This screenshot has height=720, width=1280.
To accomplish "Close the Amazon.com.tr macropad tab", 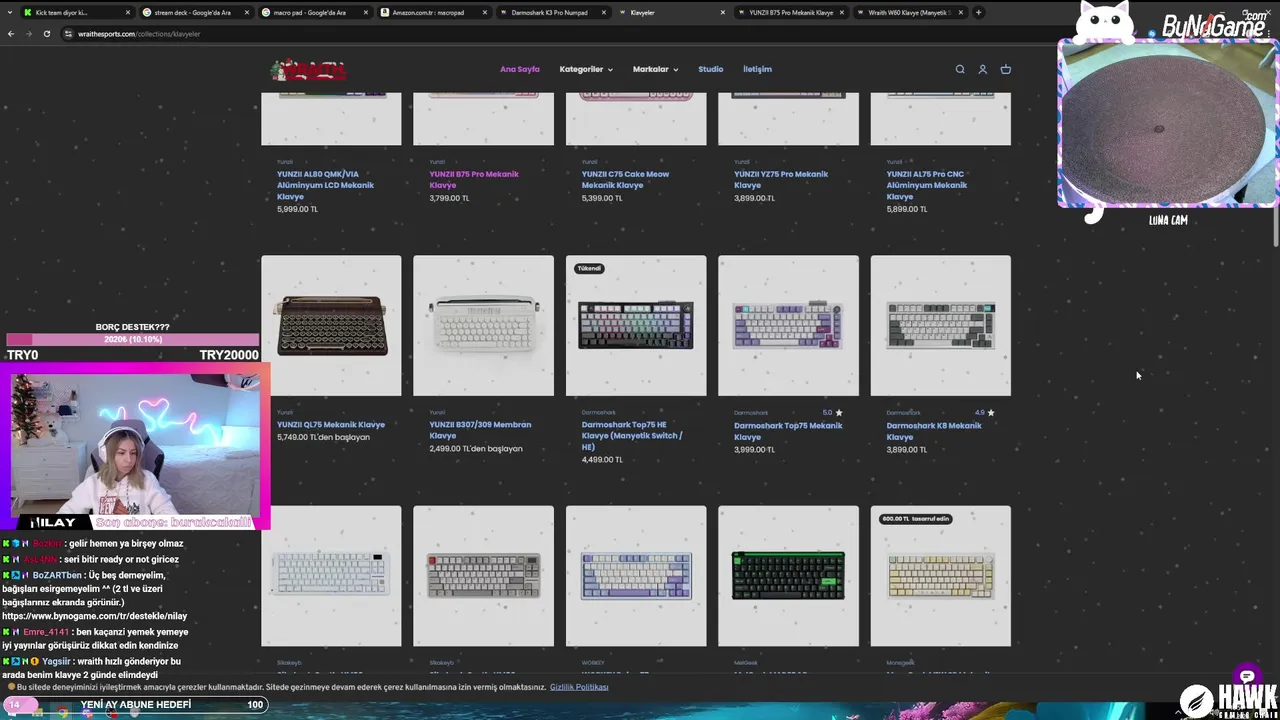I will [x=485, y=13].
